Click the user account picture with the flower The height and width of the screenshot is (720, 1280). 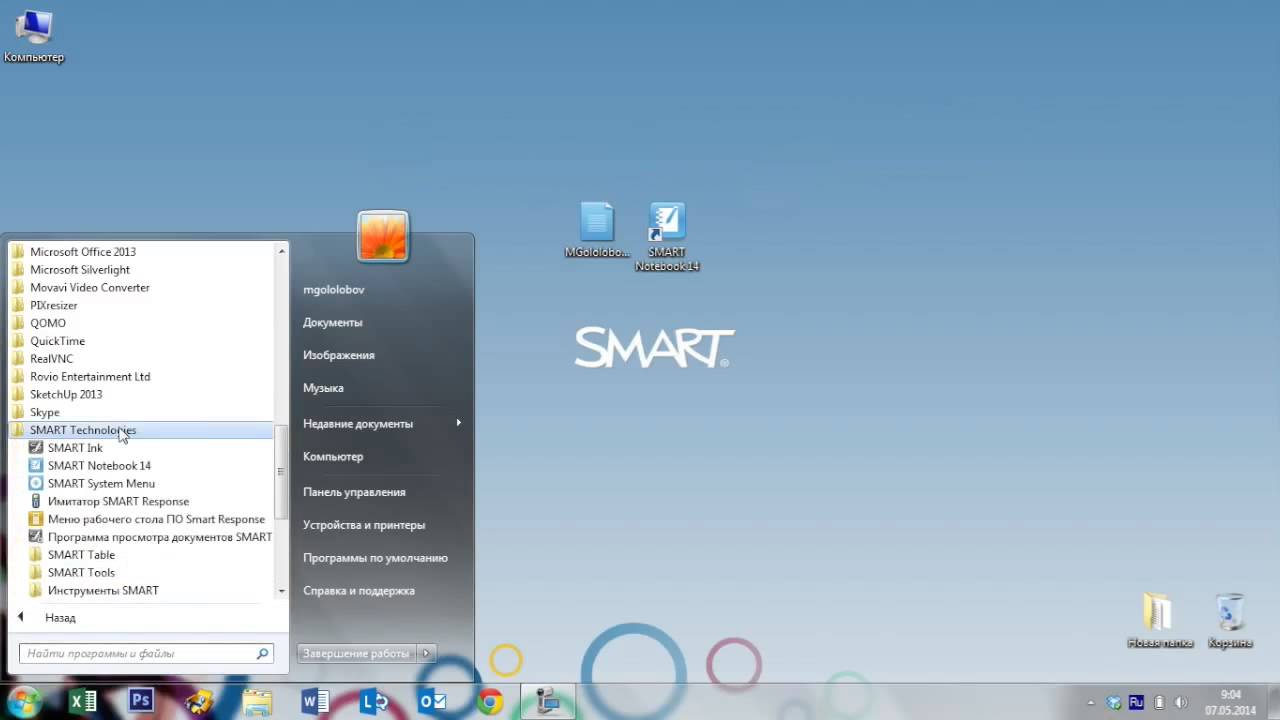pyautogui.click(x=382, y=237)
